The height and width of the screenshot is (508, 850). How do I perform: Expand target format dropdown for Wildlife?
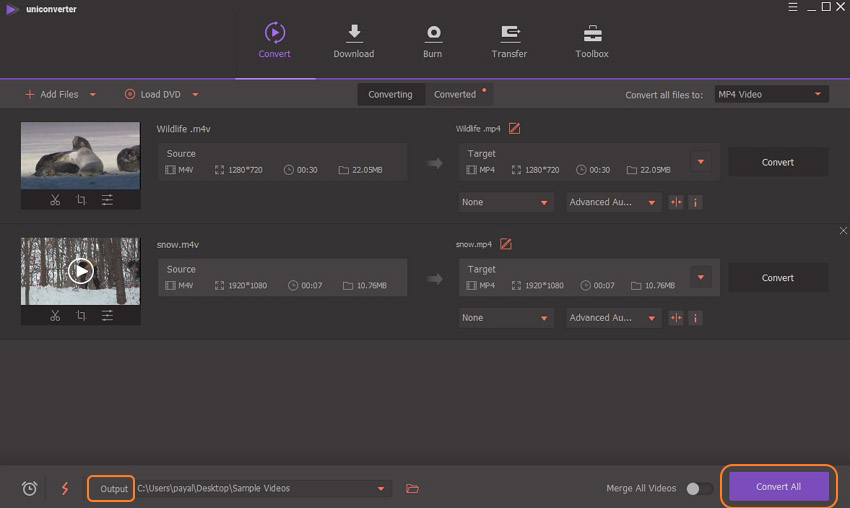700,162
